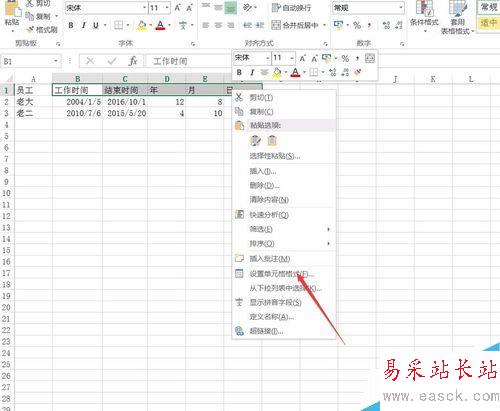Click the decrease font size A in ribbon
Screen dimensions: 500x411
coord(189,8)
